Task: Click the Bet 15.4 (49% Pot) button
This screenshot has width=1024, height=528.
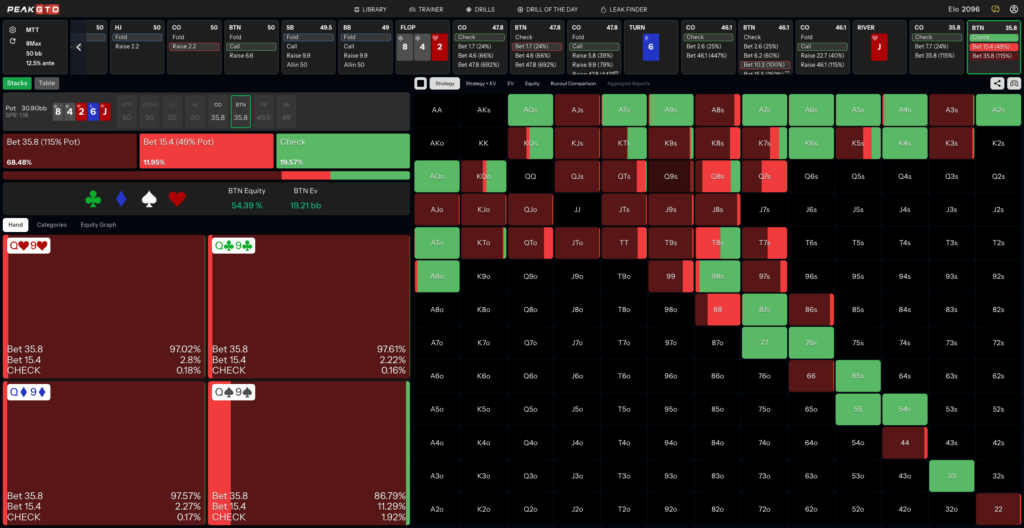Action: tap(206, 151)
